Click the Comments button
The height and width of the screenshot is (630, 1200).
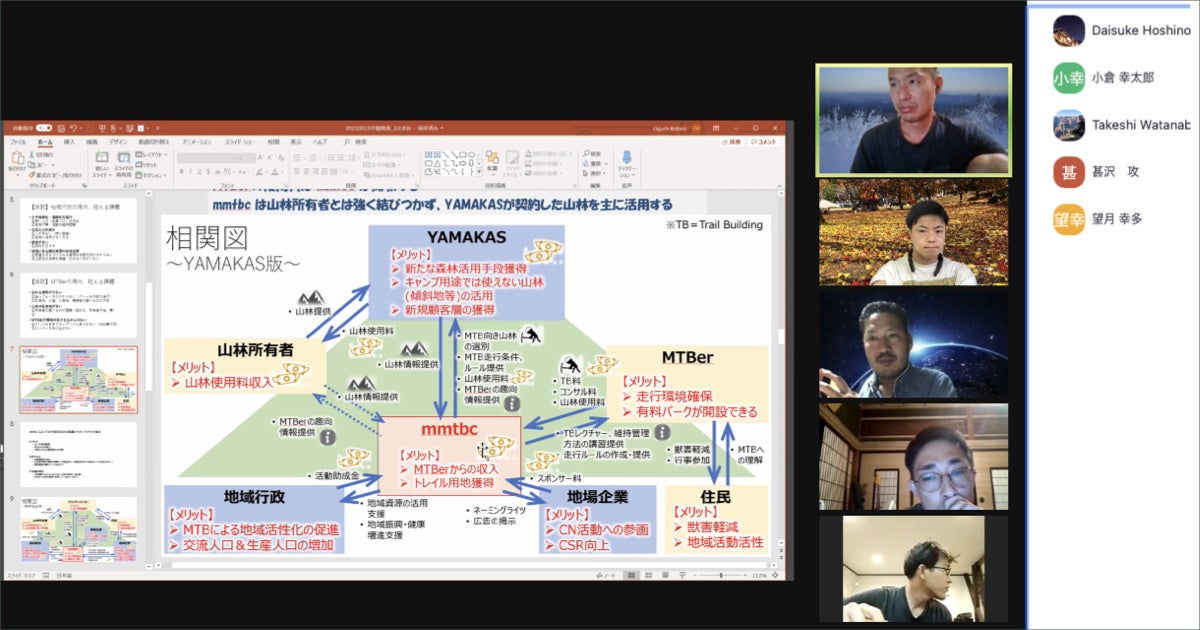click(763, 142)
